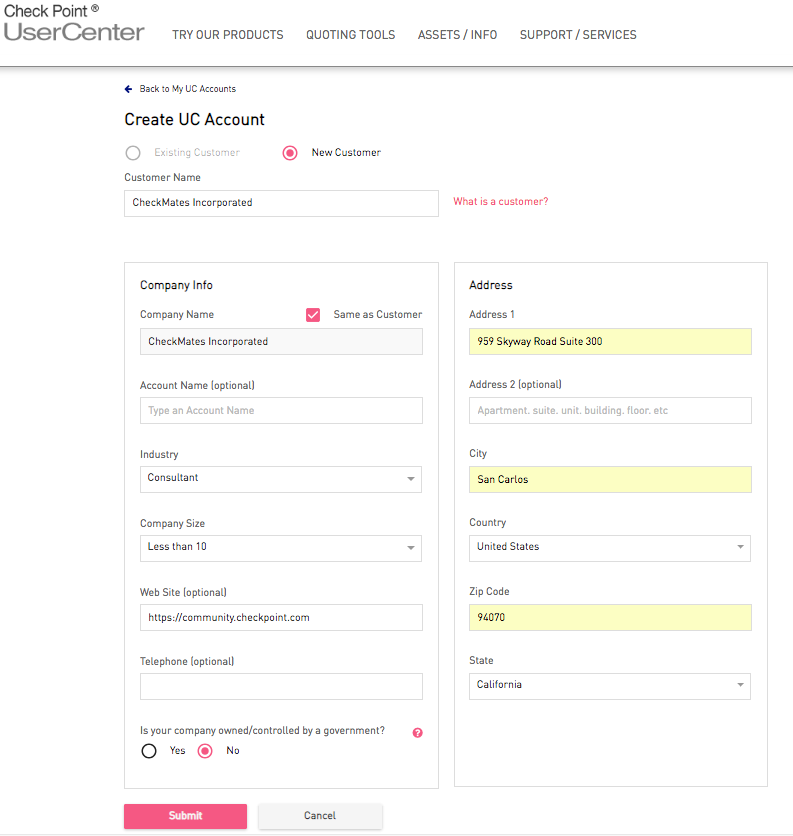793x836 pixels.
Task: Click the Cancel button
Action: (x=320, y=816)
